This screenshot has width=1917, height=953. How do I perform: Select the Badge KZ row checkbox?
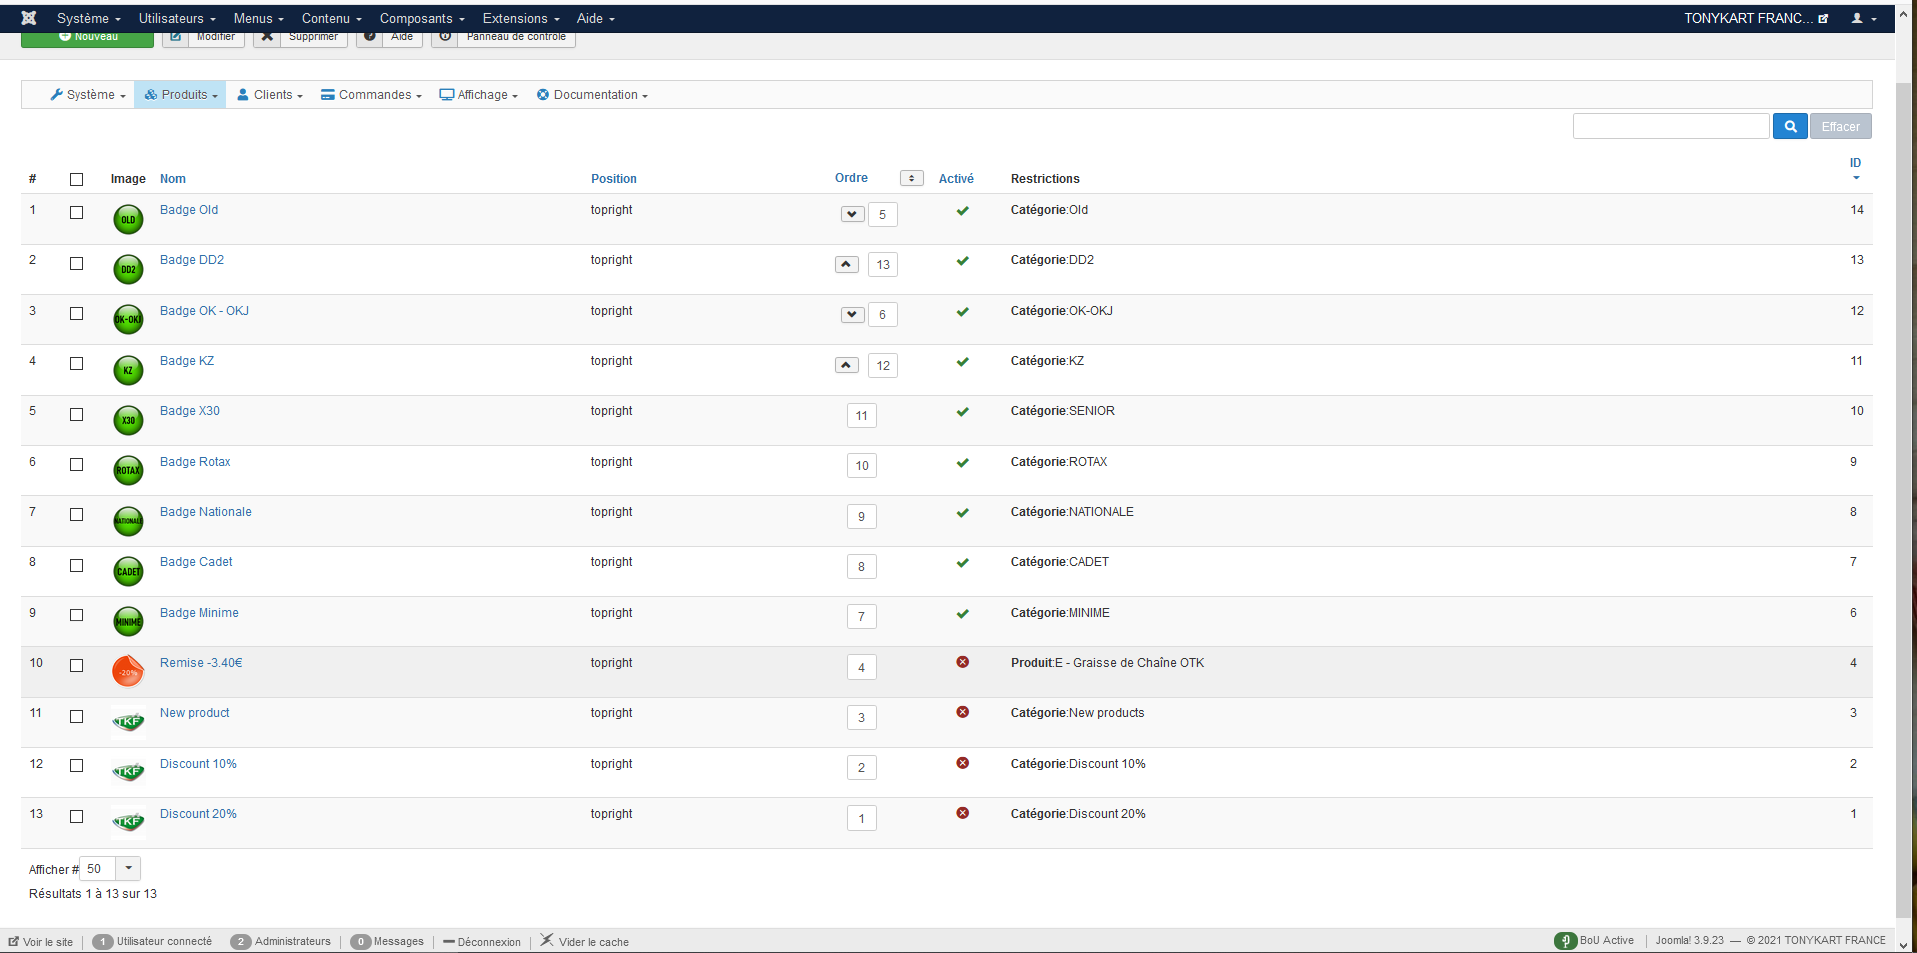[76, 363]
